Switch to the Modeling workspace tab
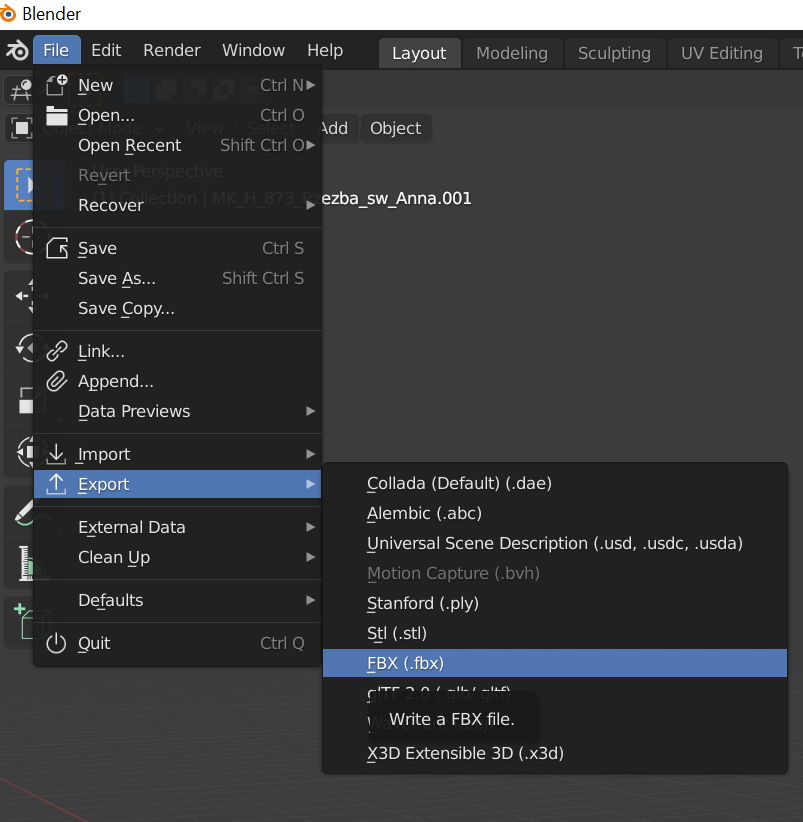Image resolution: width=803 pixels, height=822 pixels. pos(512,53)
